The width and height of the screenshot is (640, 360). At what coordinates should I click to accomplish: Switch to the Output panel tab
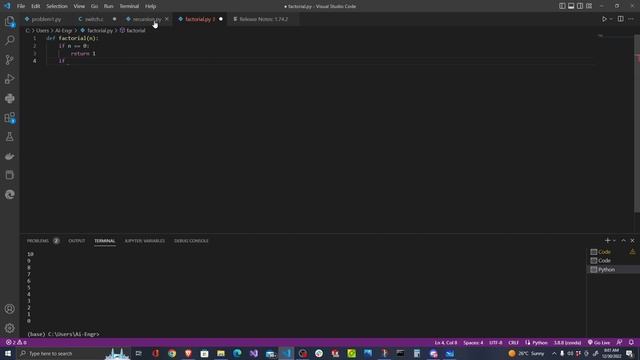point(77,241)
